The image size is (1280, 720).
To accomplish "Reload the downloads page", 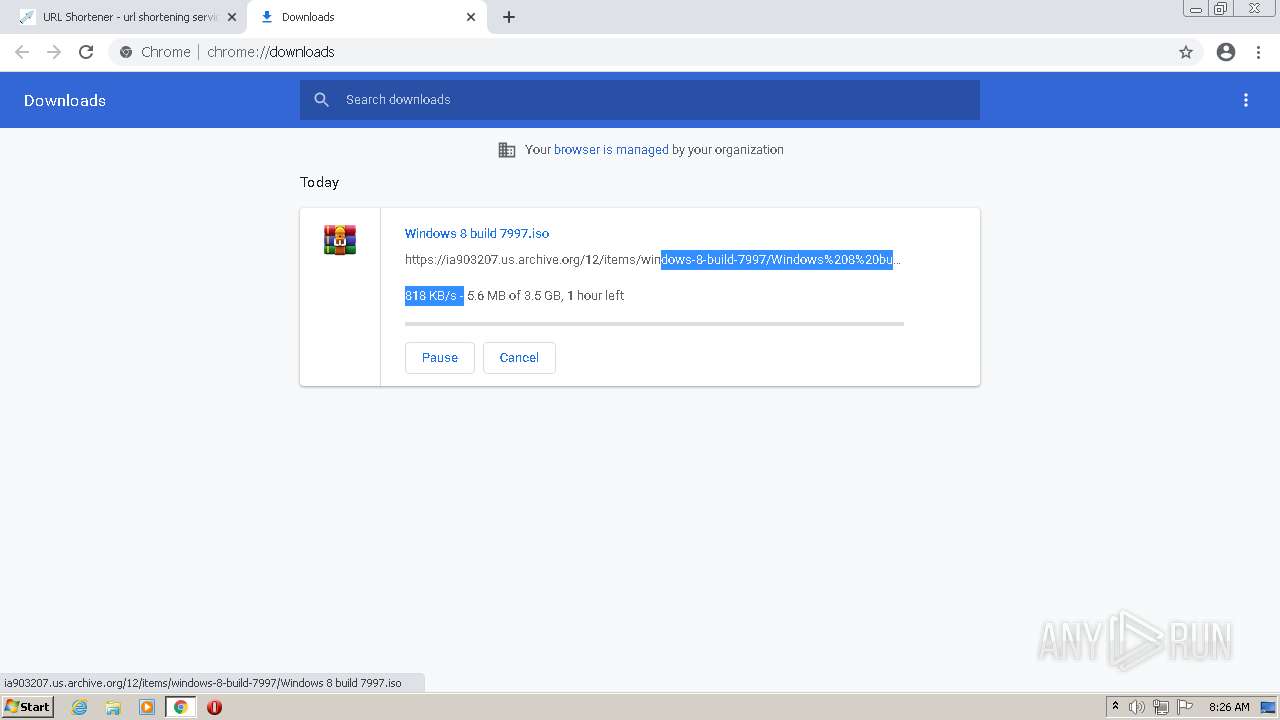I will click(86, 52).
